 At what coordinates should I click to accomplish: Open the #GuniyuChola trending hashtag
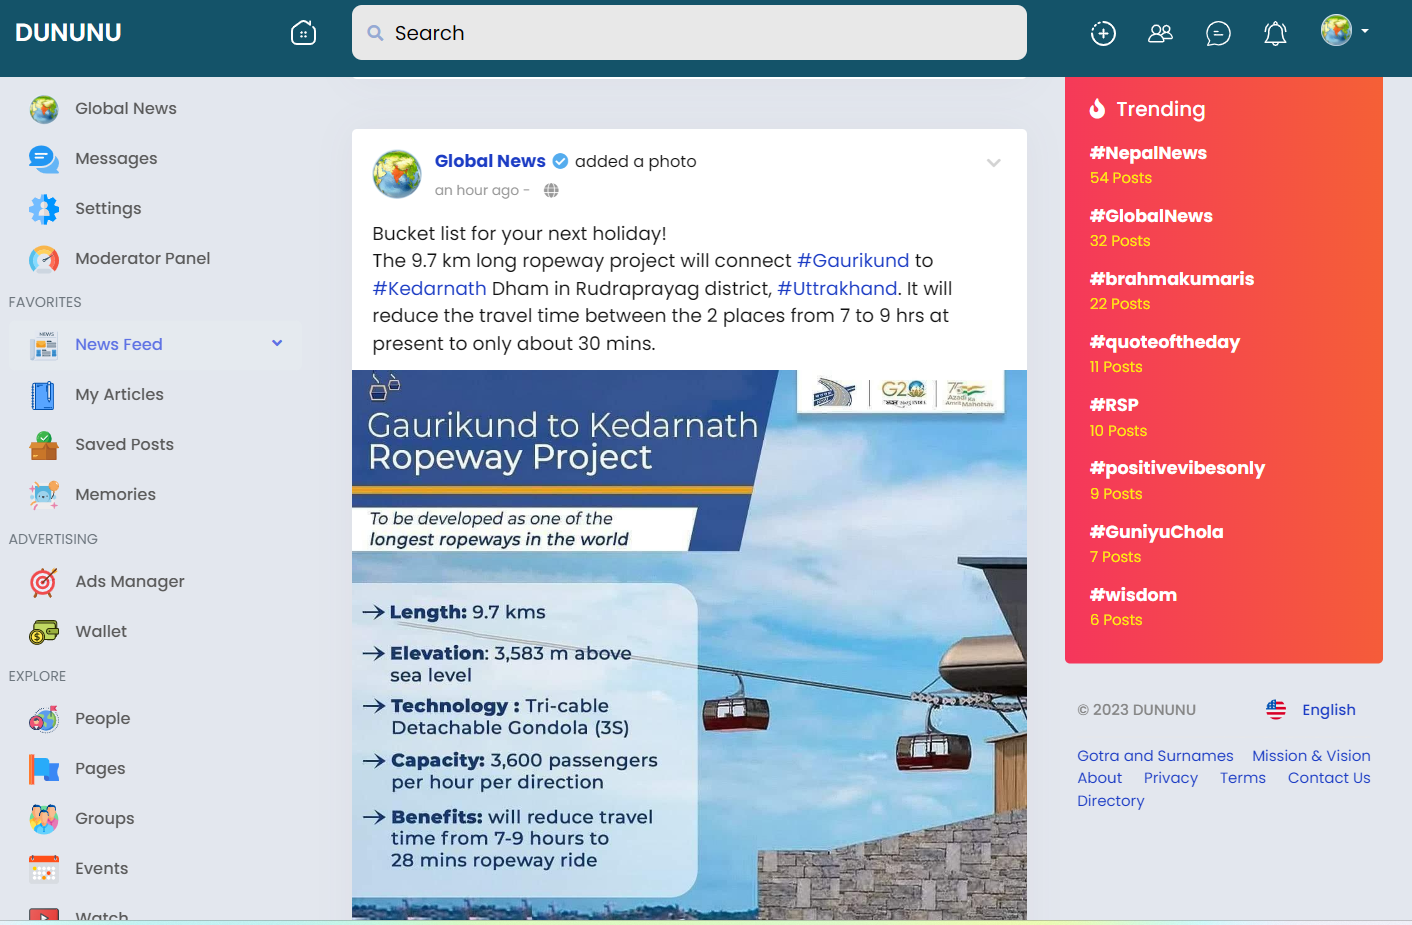tap(1156, 532)
